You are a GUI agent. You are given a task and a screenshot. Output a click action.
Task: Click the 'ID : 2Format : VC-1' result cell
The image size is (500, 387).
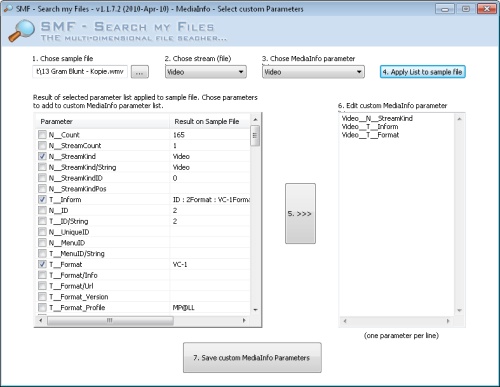[211, 199]
